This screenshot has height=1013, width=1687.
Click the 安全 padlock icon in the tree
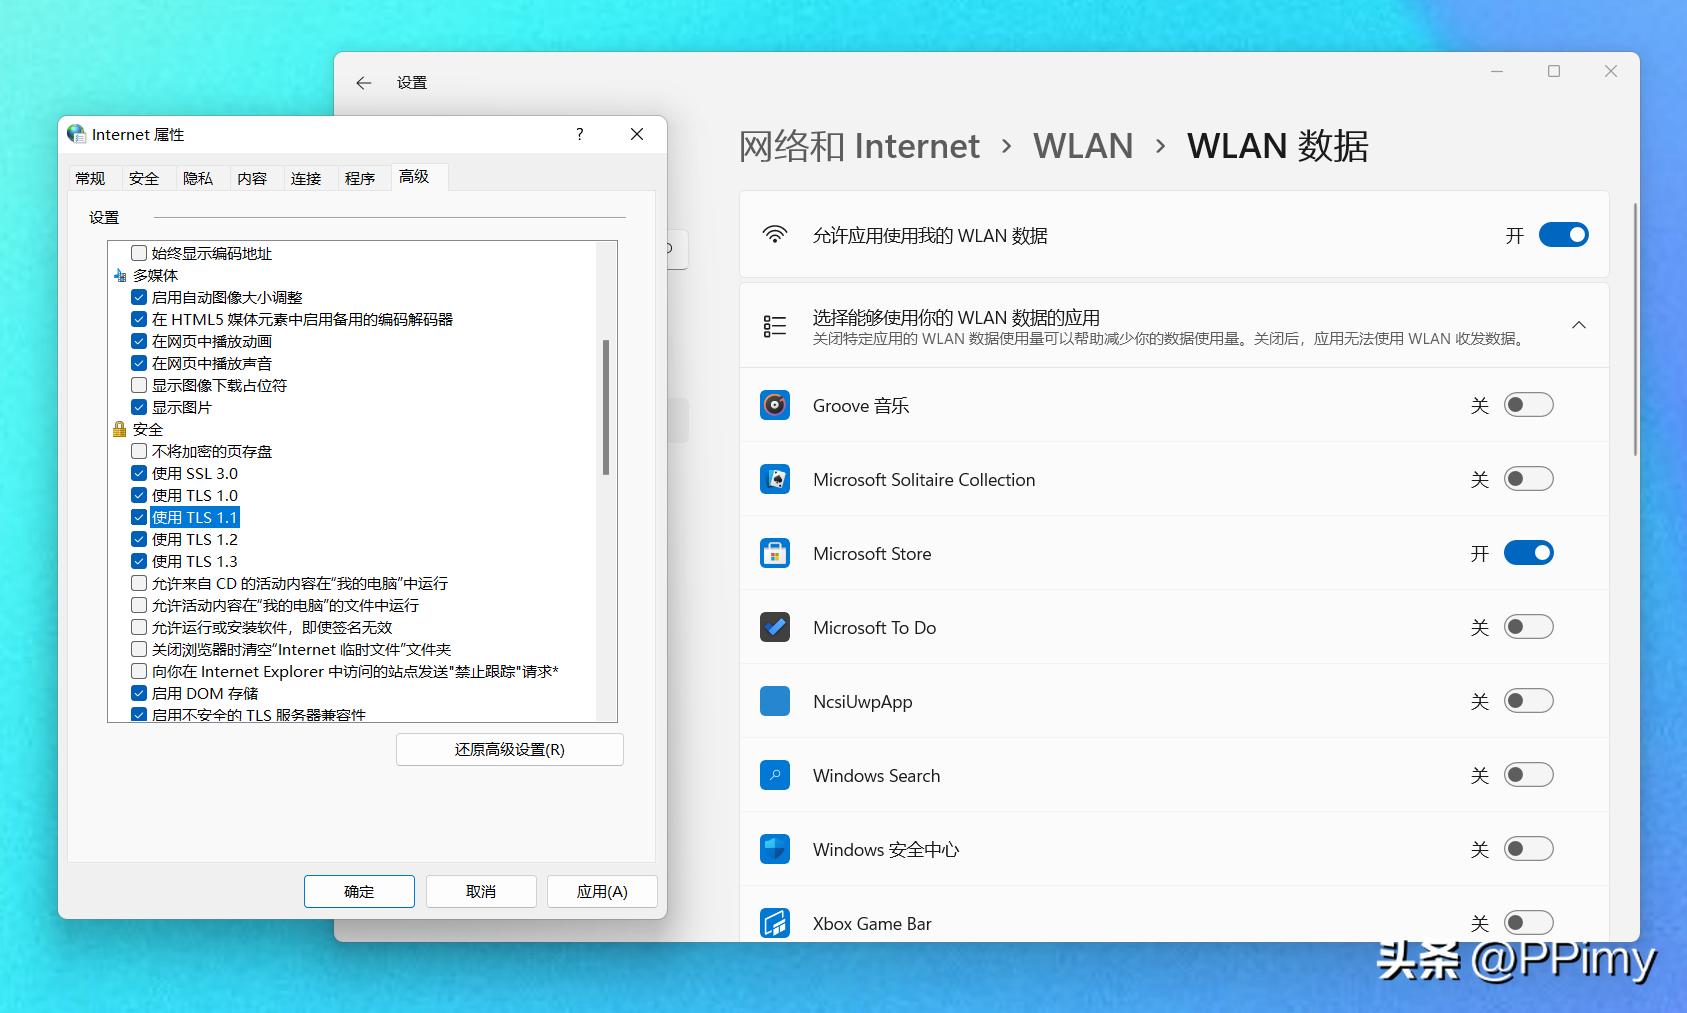pos(120,429)
